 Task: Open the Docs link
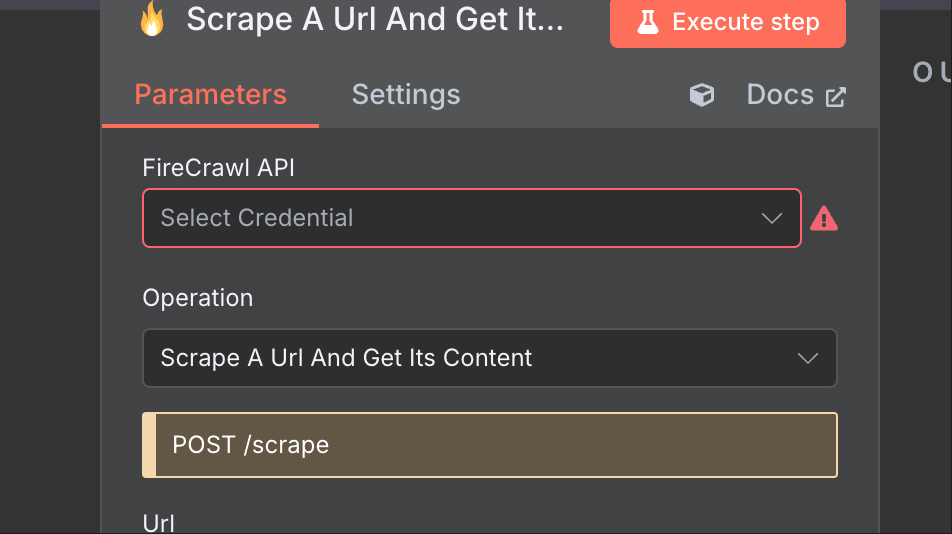(780, 95)
